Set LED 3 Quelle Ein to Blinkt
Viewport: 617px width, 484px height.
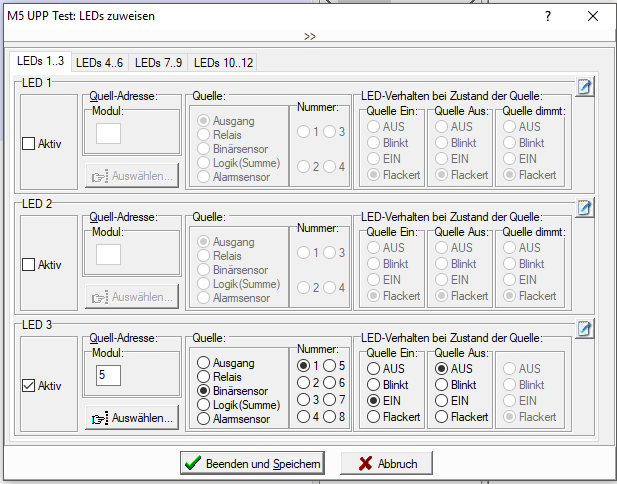(373, 385)
